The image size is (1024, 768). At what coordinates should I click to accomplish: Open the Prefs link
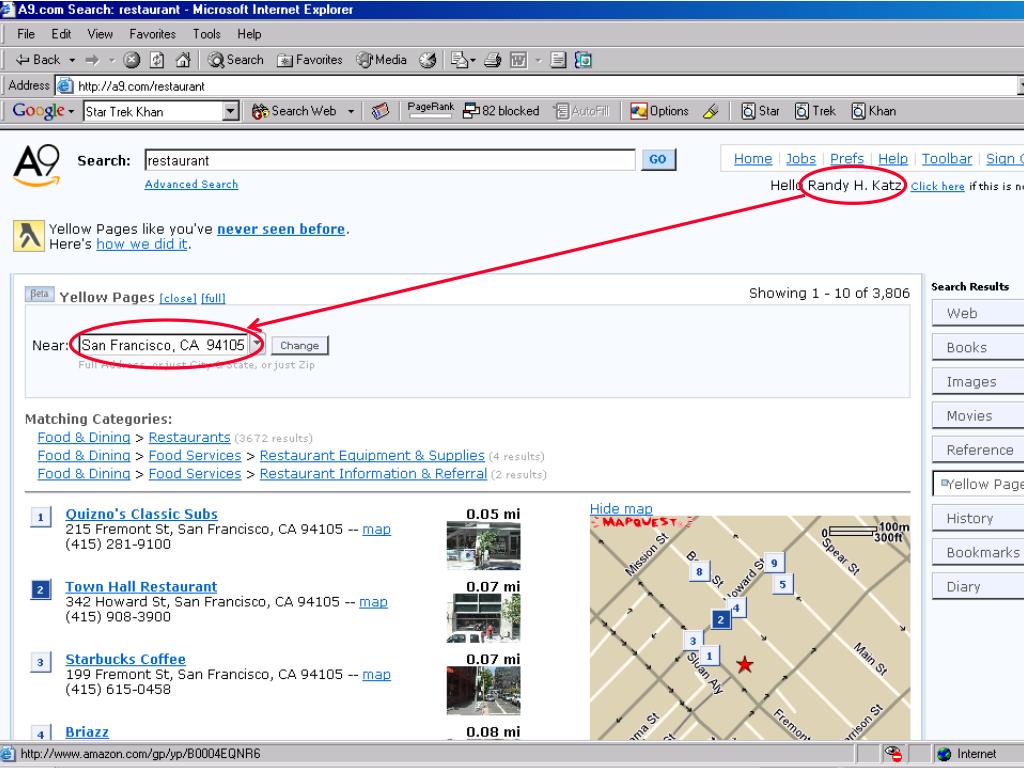847,159
